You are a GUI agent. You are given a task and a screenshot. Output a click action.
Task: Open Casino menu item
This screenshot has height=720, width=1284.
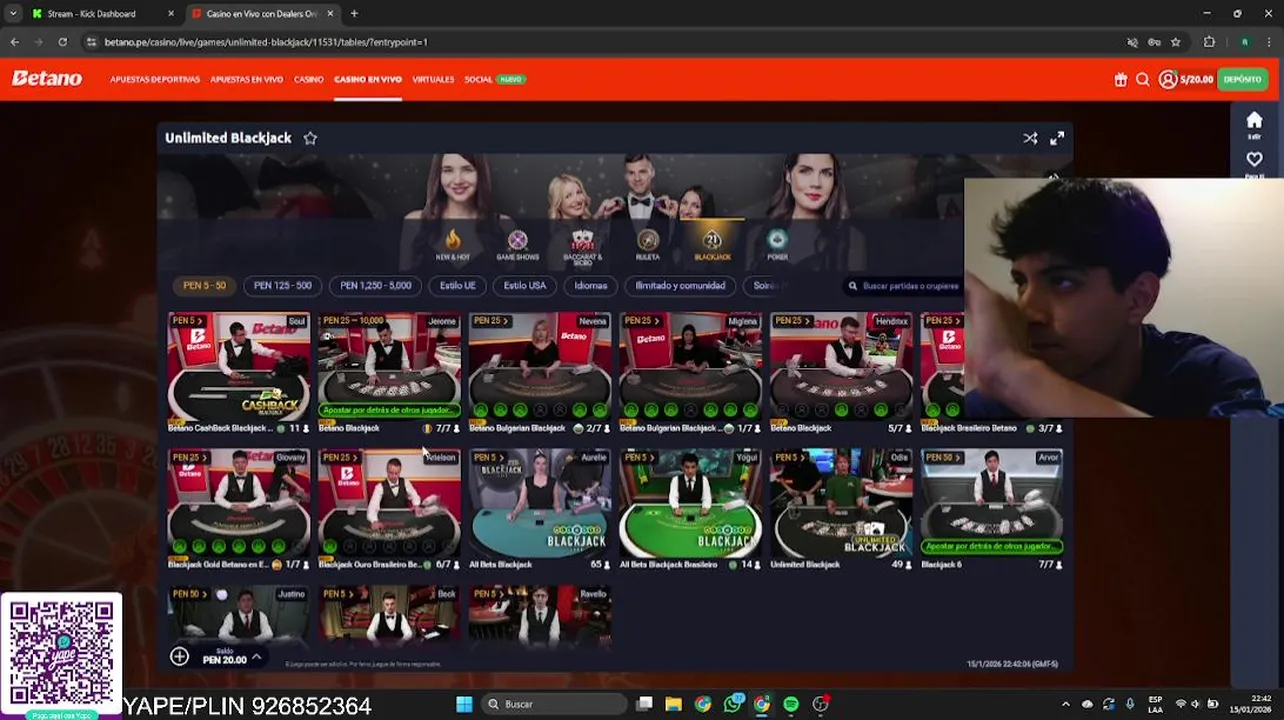(x=308, y=79)
